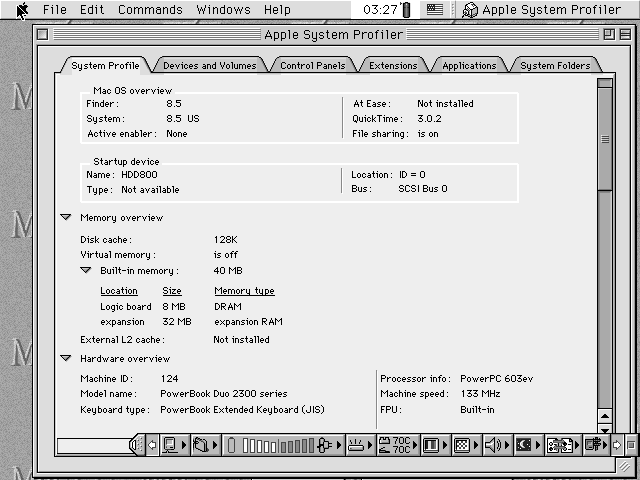Open the hard disk spin down module
The width and height of the screenshot is (640, 480).
click(360, 445)
